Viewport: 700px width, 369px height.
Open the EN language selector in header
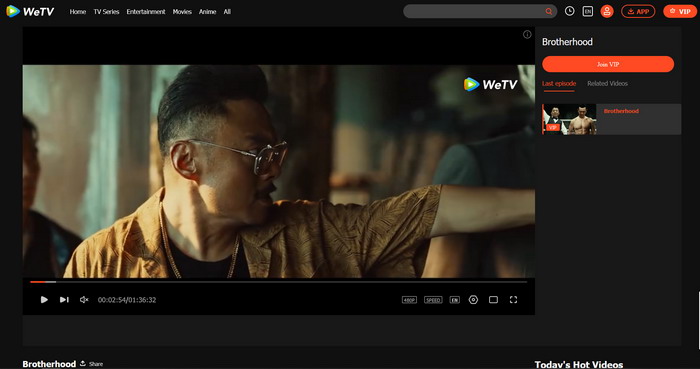click(x=588, y=11)
